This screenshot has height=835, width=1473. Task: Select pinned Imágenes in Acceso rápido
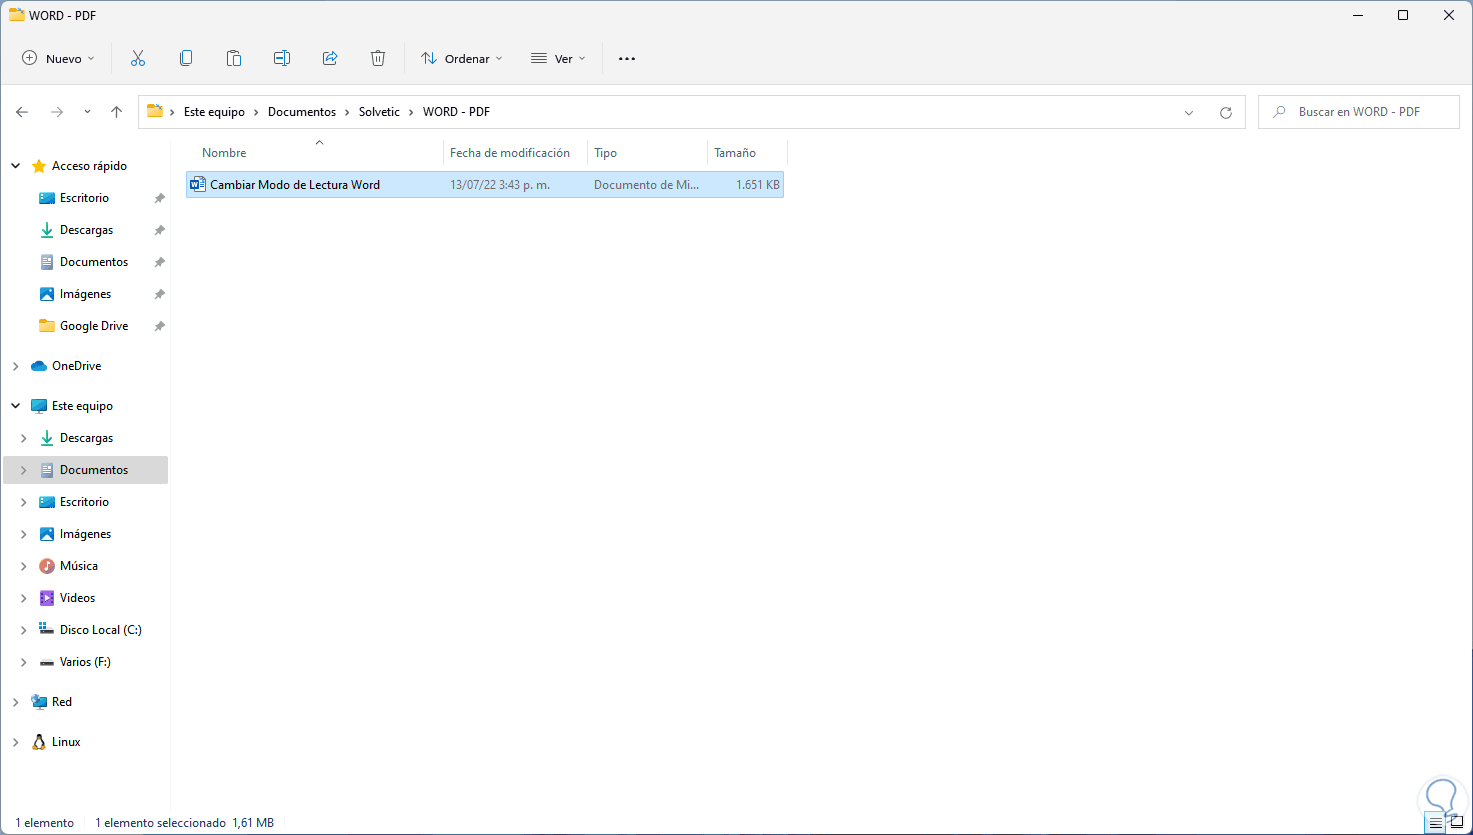[85, 294]
